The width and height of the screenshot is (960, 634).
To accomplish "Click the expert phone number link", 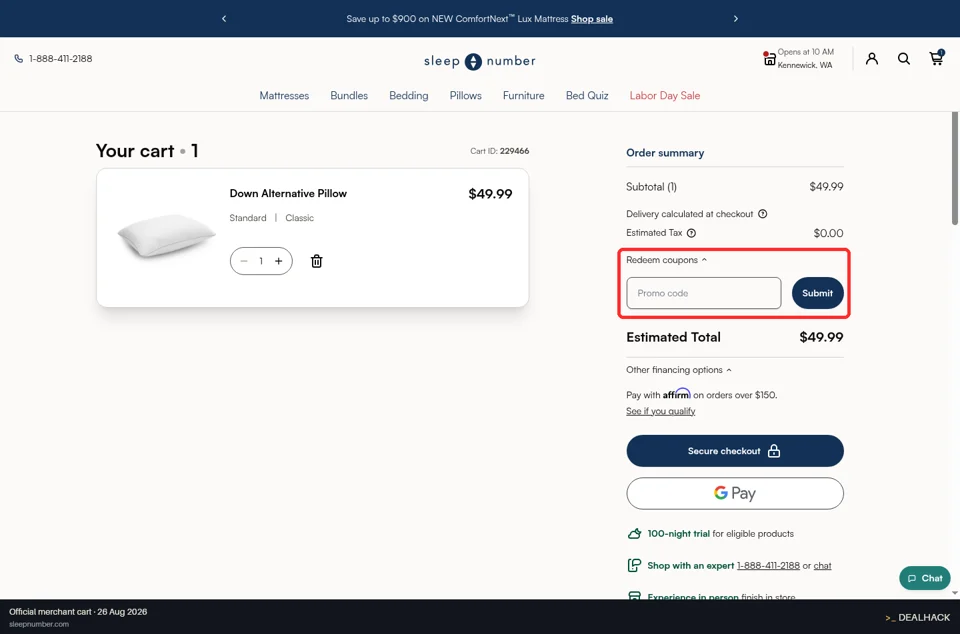I will 768,565.
